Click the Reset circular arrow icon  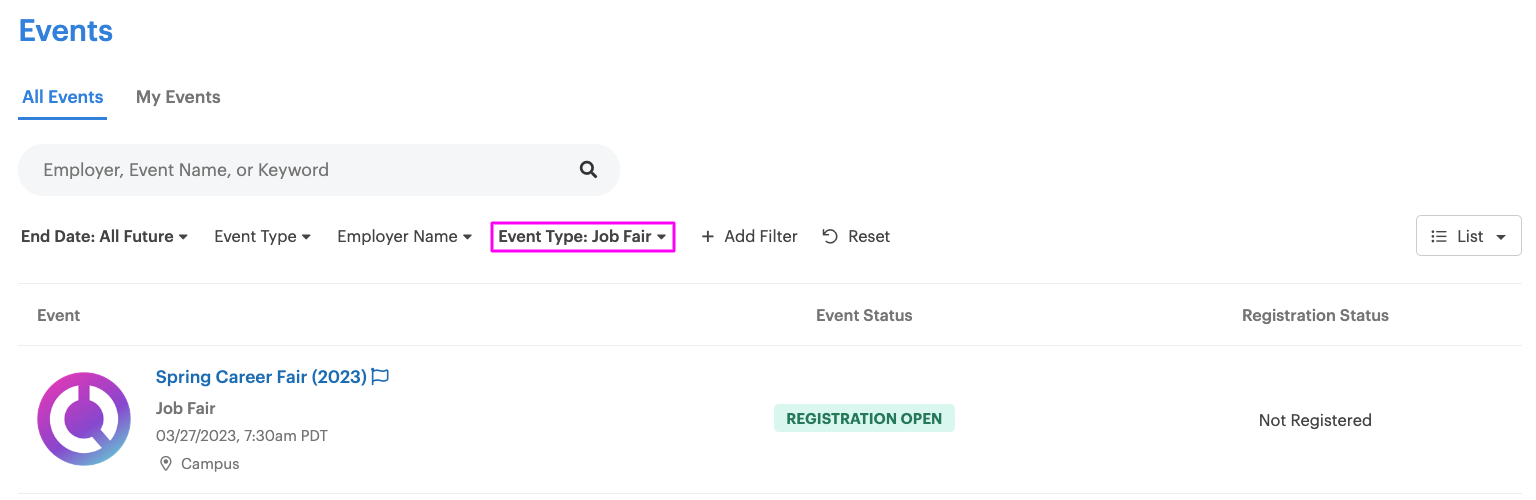point(830,237)
